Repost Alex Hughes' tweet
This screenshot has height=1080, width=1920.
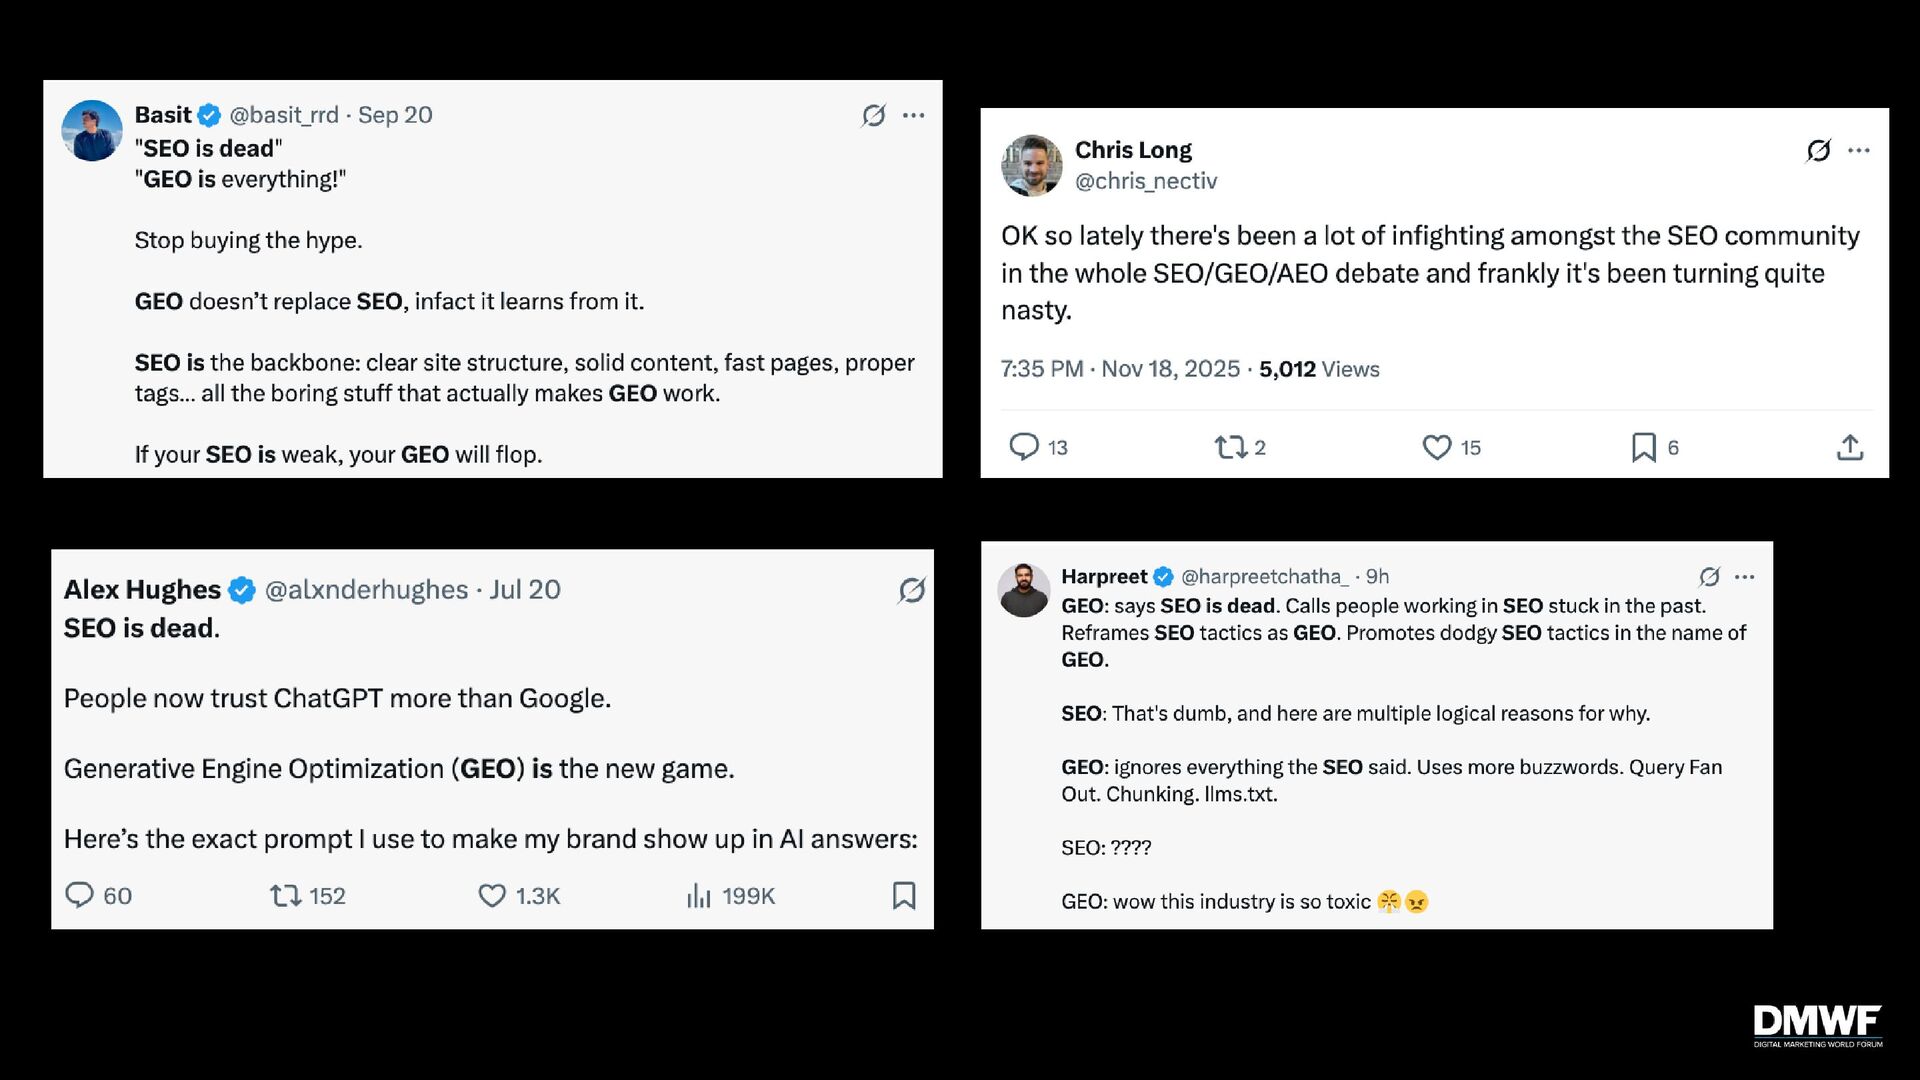tap(286, 895)
